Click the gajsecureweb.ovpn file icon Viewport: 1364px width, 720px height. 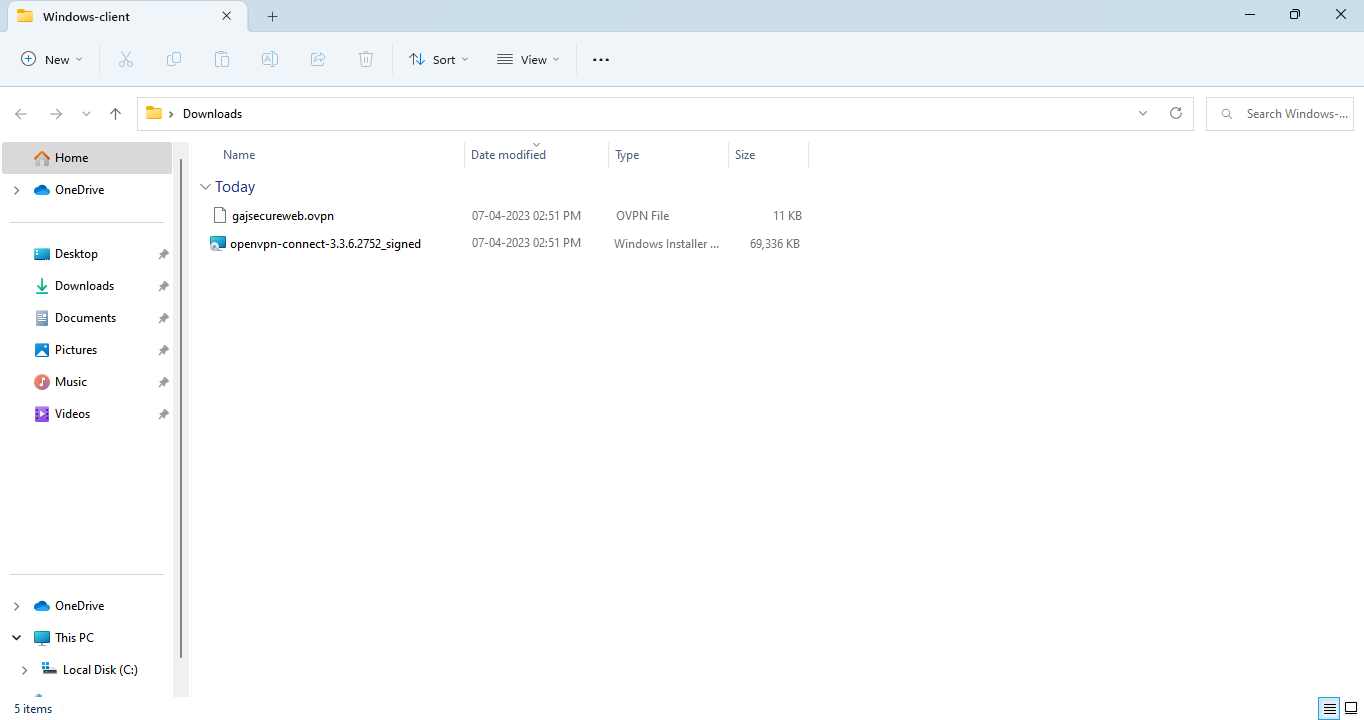pos(221,216)
